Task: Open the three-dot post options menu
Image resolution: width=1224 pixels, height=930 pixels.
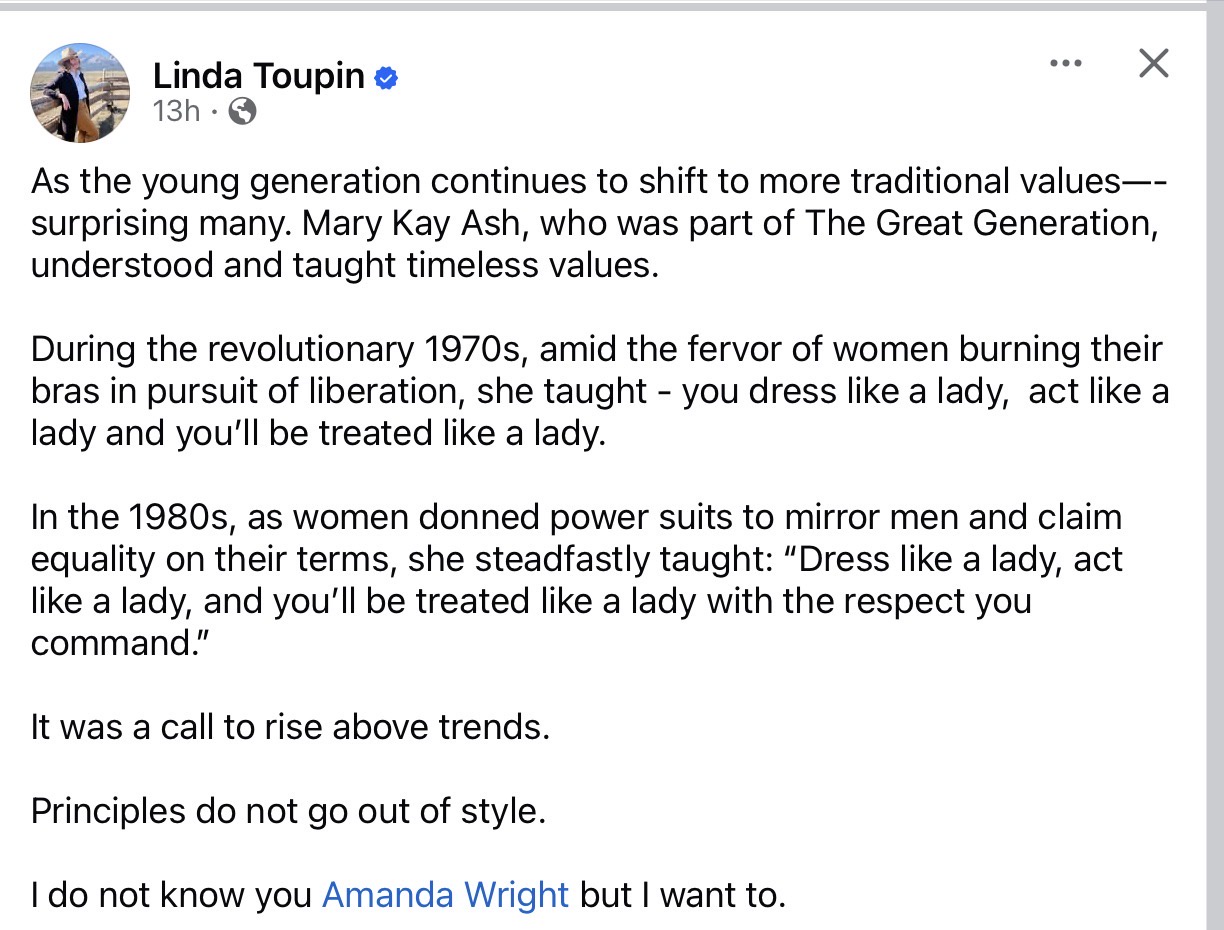Action: (x=1066, y=64)
